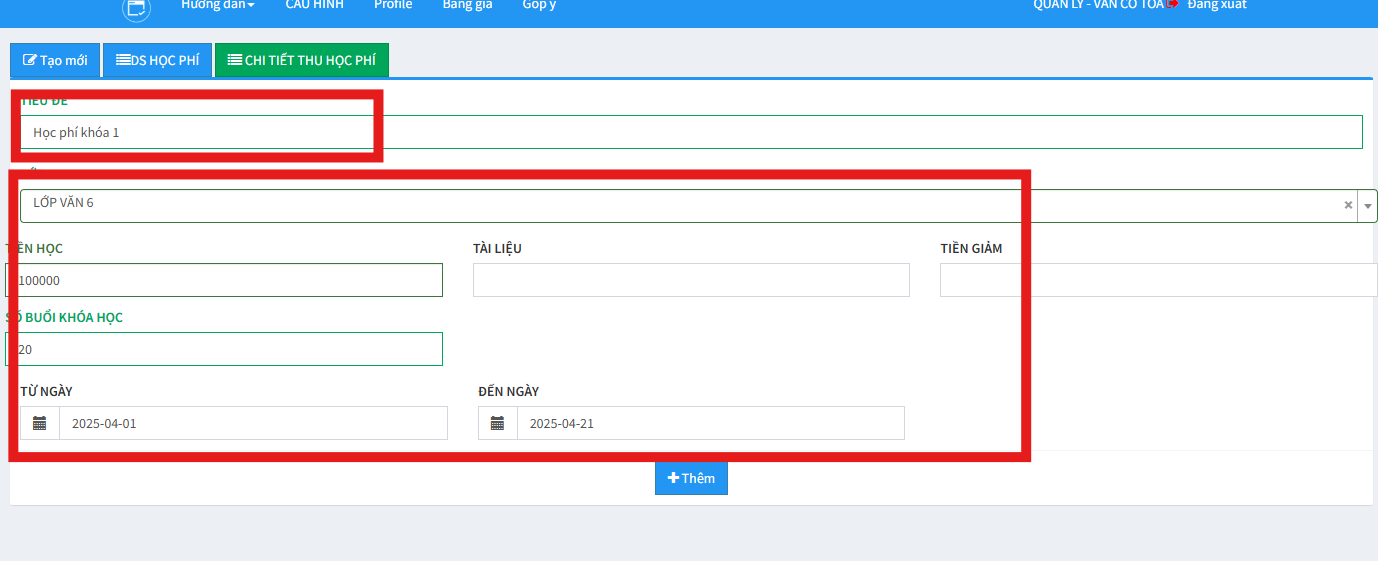The height and width of the screenshot is (561, 1378).
Task: Switch to the Tạo mới tab
Action: (55, 60)
